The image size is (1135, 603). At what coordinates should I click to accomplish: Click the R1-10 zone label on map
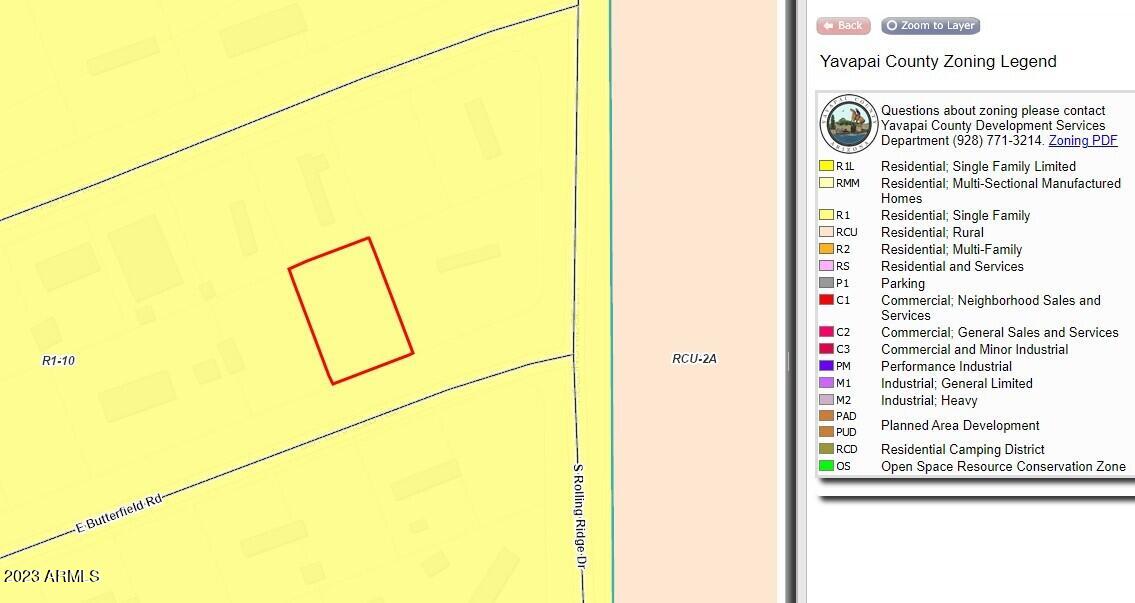[x=58, y=360]
